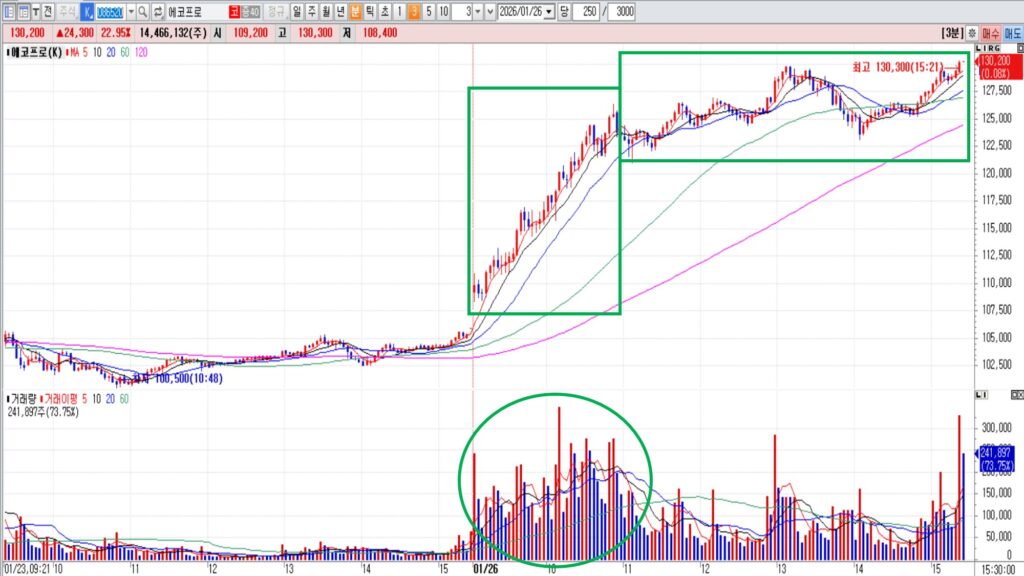Click the red 코 KOSDAQ badge icon

click(233, 12)
